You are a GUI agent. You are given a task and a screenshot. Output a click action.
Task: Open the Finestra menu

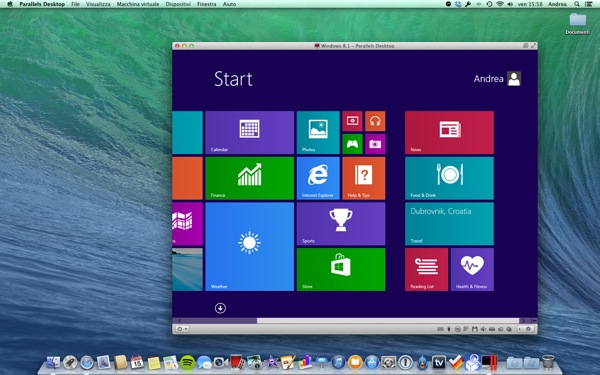pyautogui.click(x=207, y=4)
